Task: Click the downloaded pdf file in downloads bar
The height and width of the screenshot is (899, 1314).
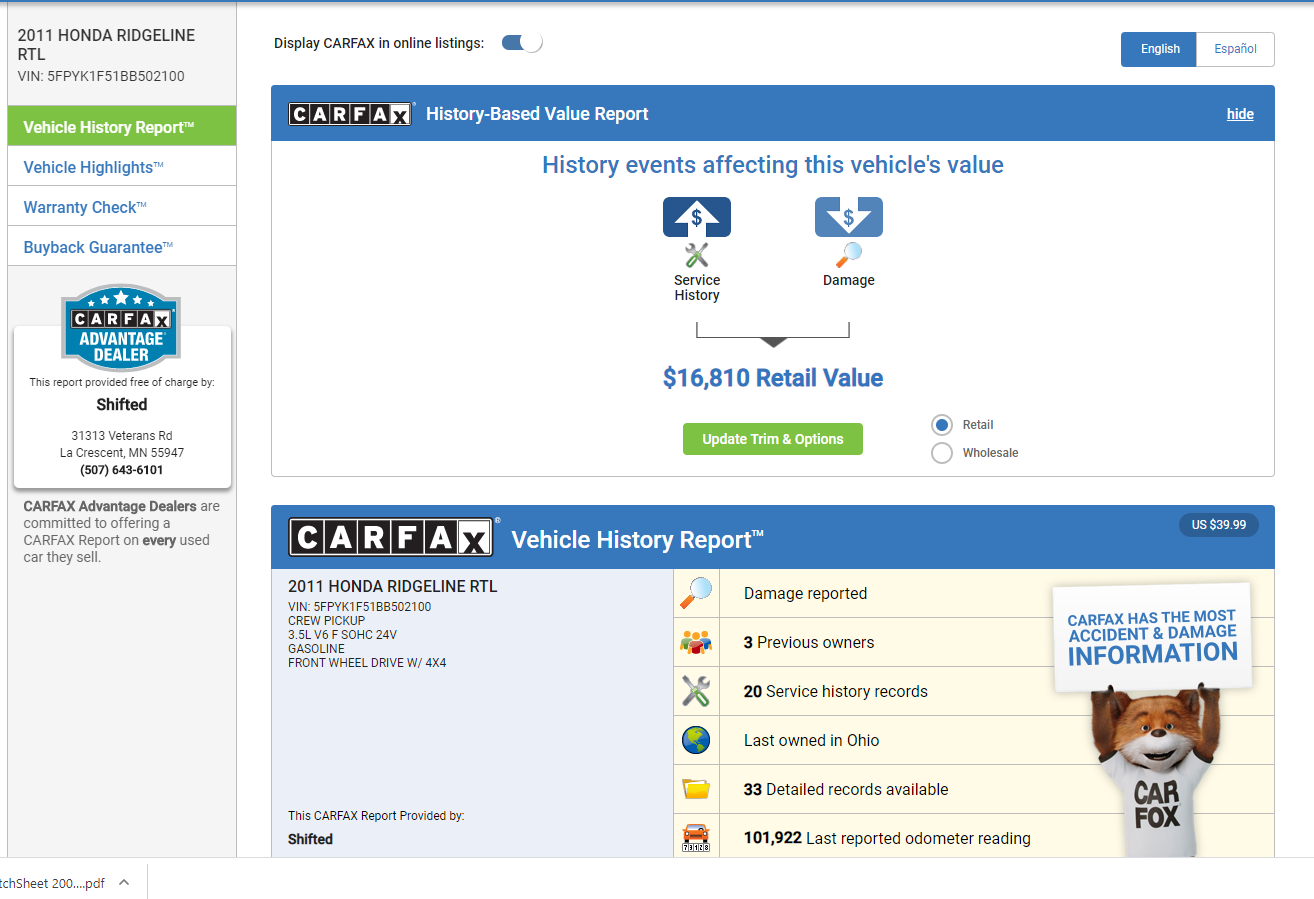Action: point(52,882)
